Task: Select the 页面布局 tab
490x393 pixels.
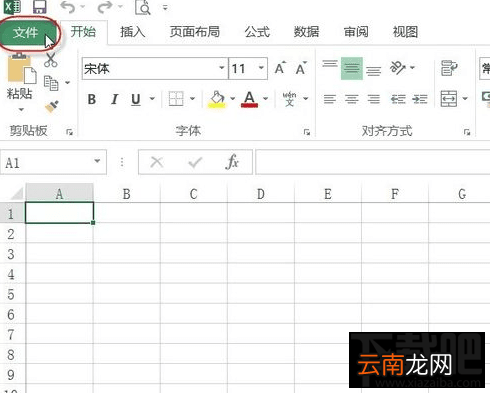Action: (195, 32)
